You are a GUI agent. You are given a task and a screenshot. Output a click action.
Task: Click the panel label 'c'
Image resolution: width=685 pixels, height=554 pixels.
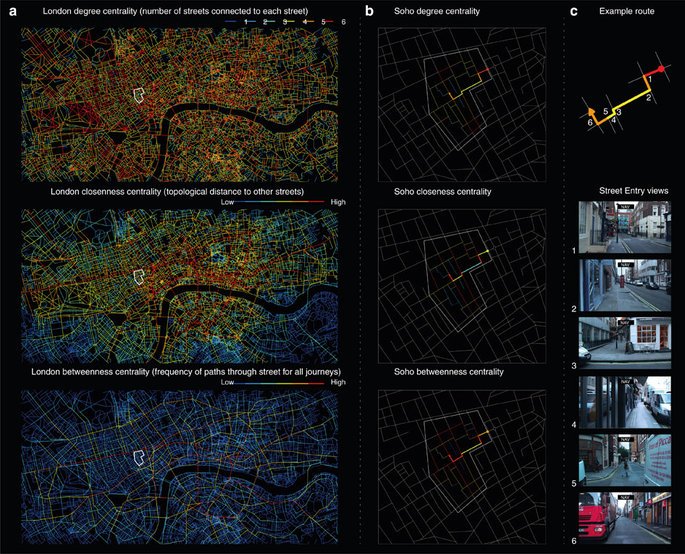pyautogui.click(x=574, y=12)
